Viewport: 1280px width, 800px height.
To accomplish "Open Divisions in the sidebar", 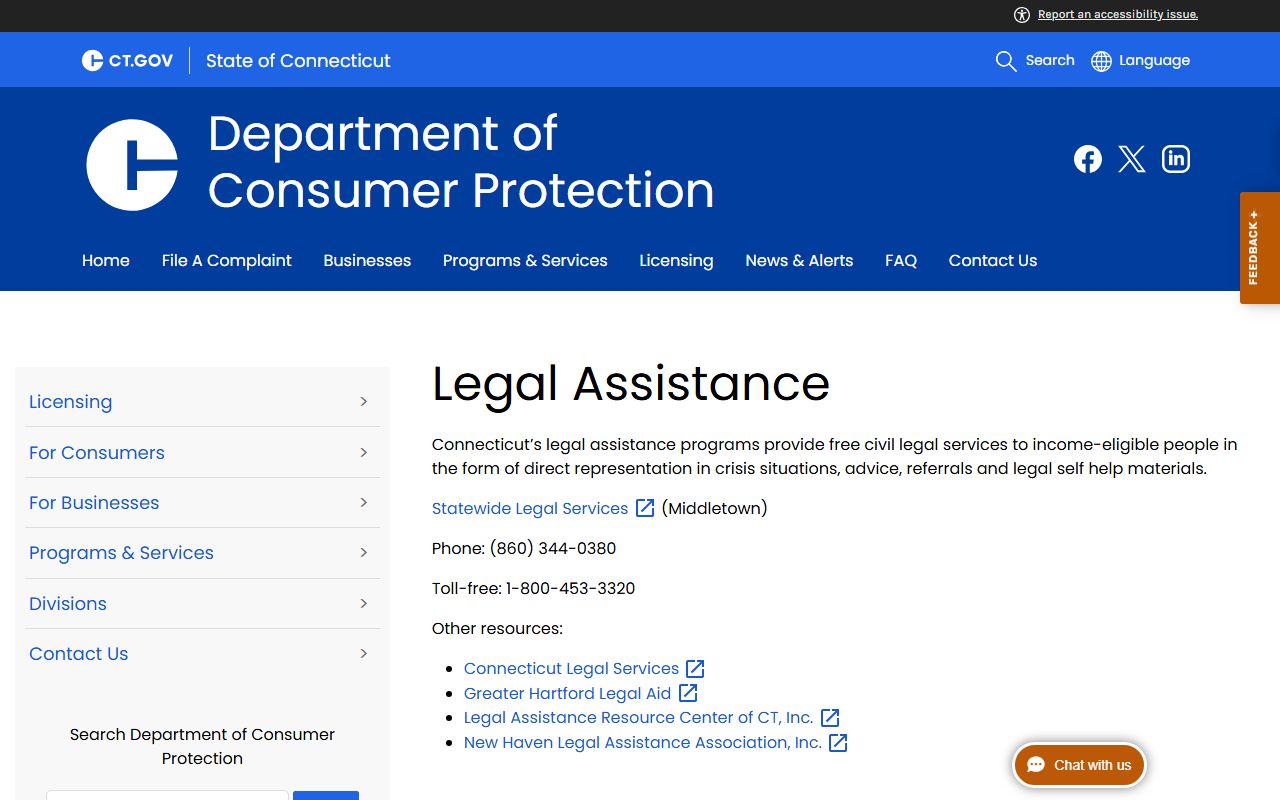I will tap(68, 603).
